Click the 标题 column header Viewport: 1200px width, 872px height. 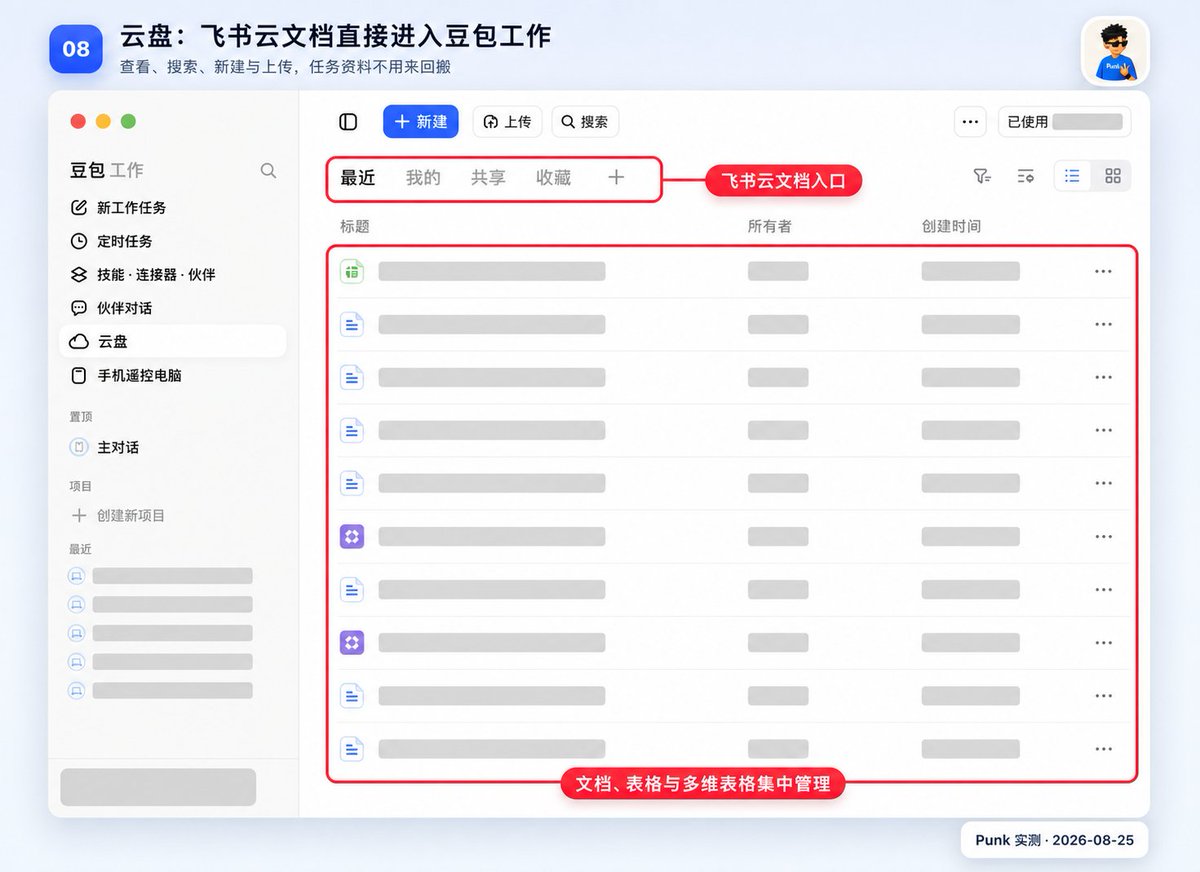[355, 227]
